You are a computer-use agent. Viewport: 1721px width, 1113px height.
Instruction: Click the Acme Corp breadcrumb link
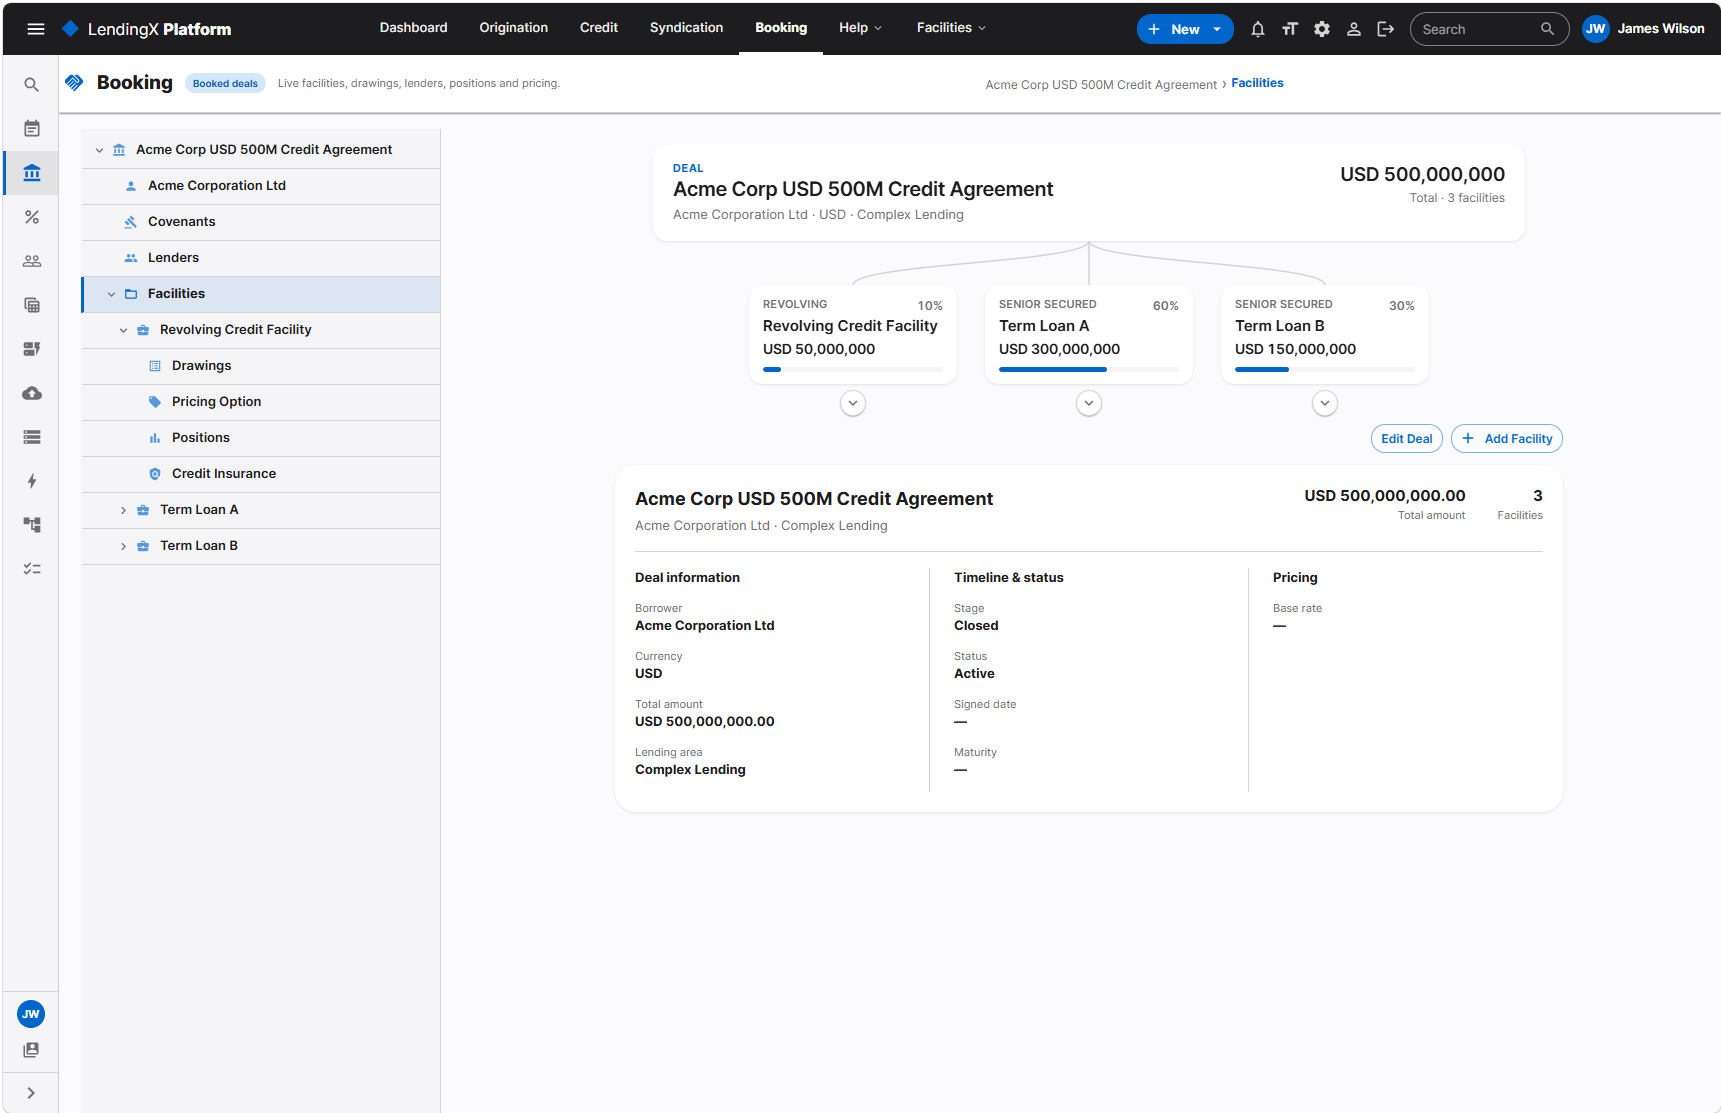click(1101, 85)
